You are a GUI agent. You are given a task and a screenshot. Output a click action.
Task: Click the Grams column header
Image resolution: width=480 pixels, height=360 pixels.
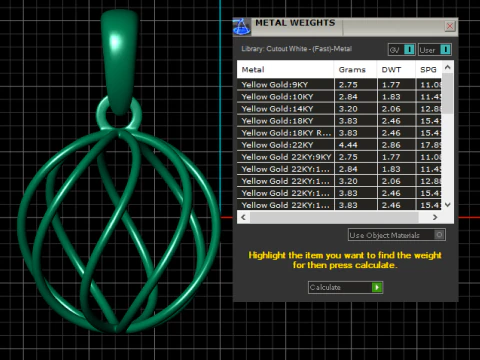click(355, 69)
